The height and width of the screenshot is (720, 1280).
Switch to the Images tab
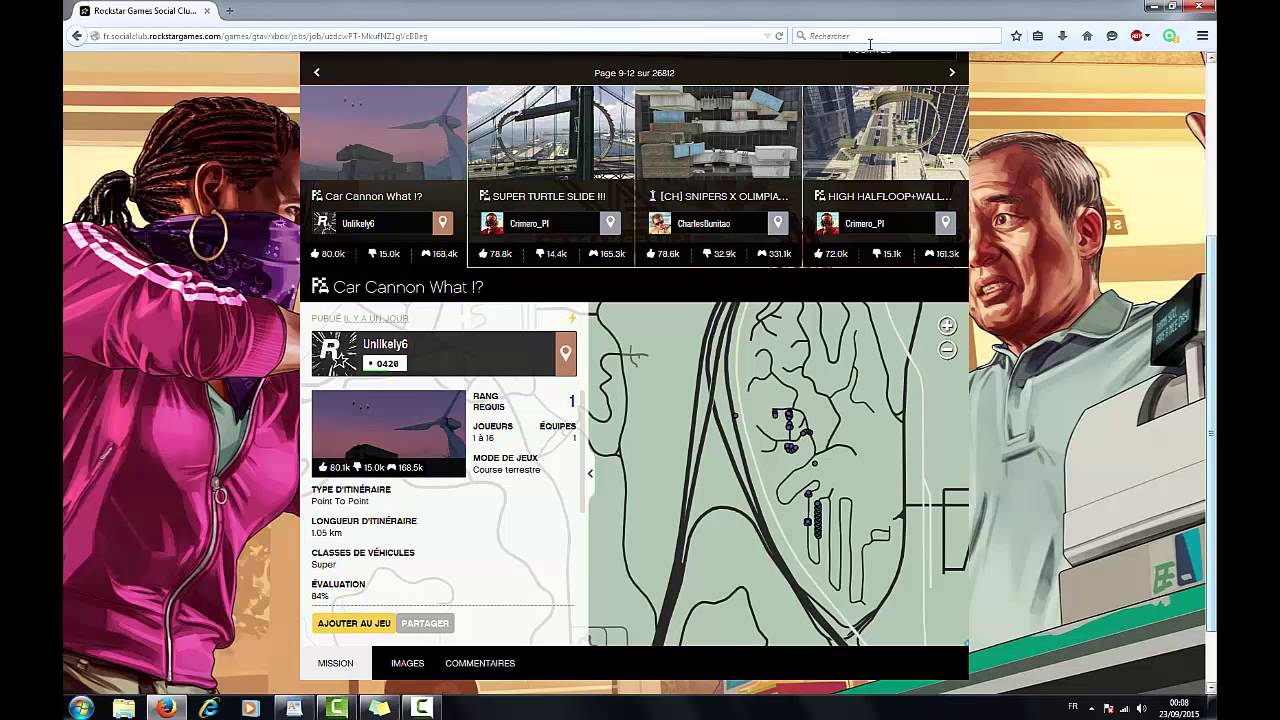pyautogui.click(x=407, y=663)
